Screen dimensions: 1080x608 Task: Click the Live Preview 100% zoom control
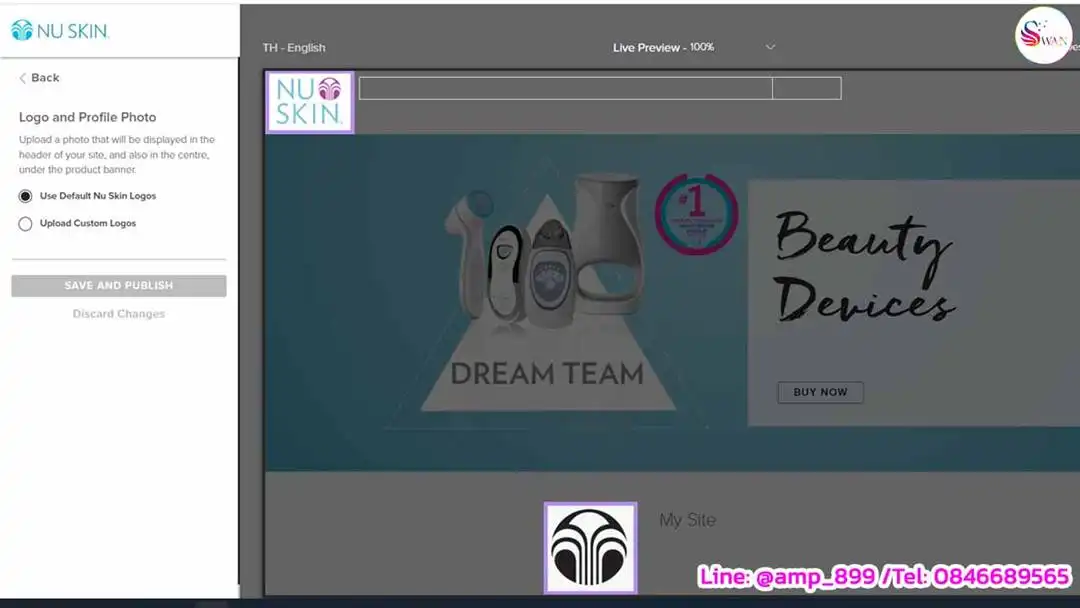click(x=662, y=46)
